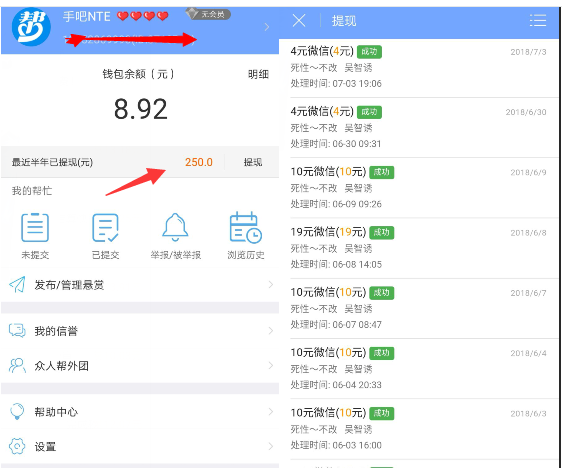Image resolution: width=562 pixels, height=468 pixels.
Task: Tap the 钱包余额（元）label
Action: [x=138, y=74]
